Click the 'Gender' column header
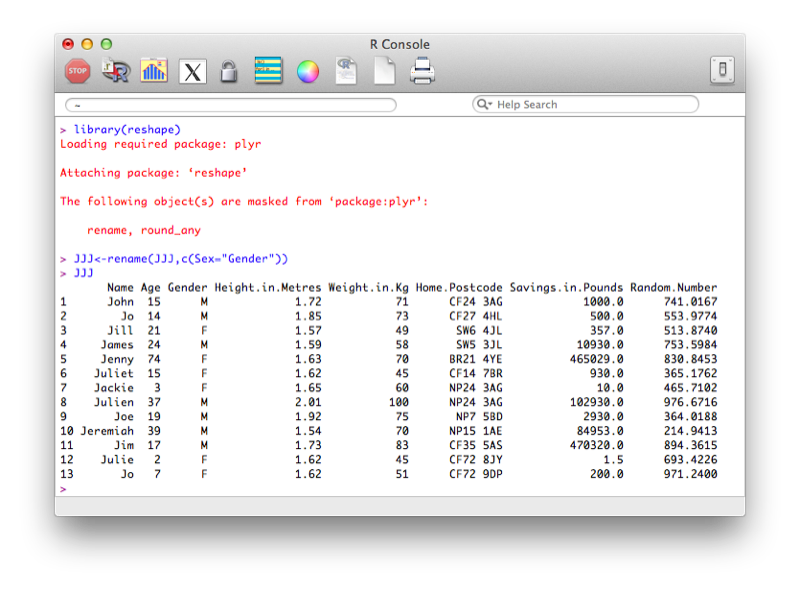Image resolution: width=800 pixels, height=592 pixels. click(187, 287)
